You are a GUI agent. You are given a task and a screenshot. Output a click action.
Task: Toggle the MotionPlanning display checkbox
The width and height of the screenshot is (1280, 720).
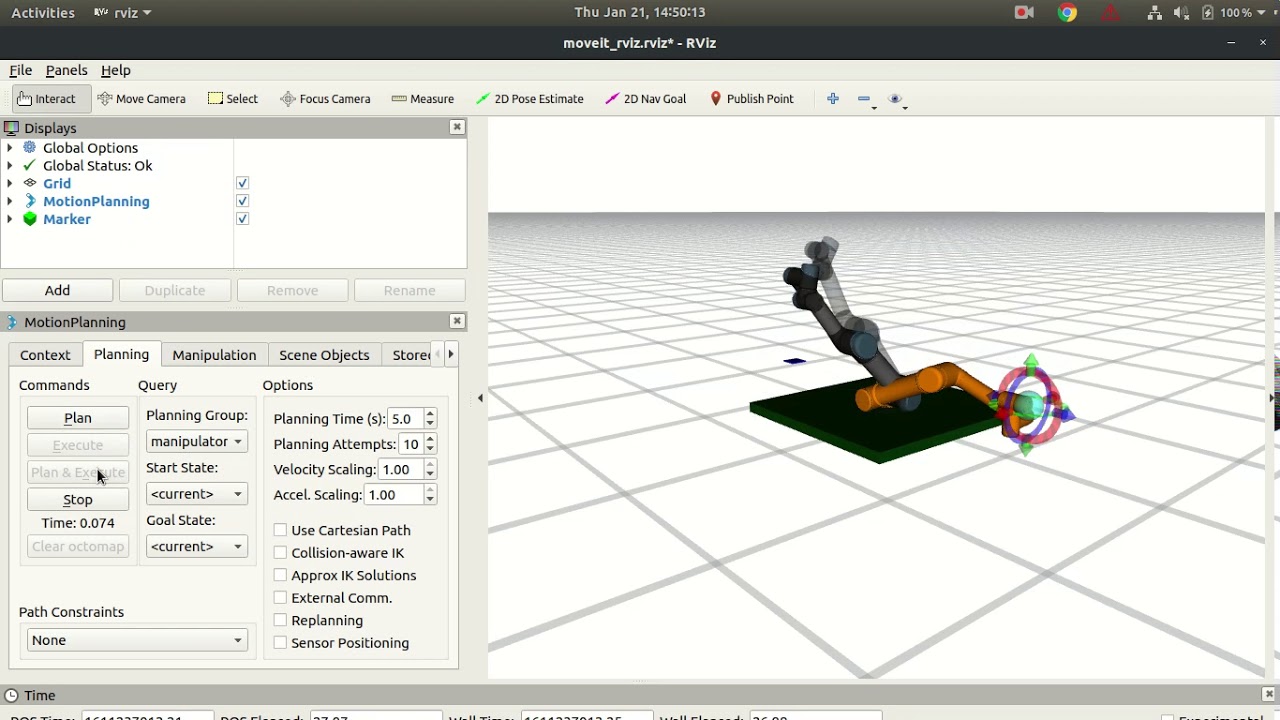click(242, 201)
